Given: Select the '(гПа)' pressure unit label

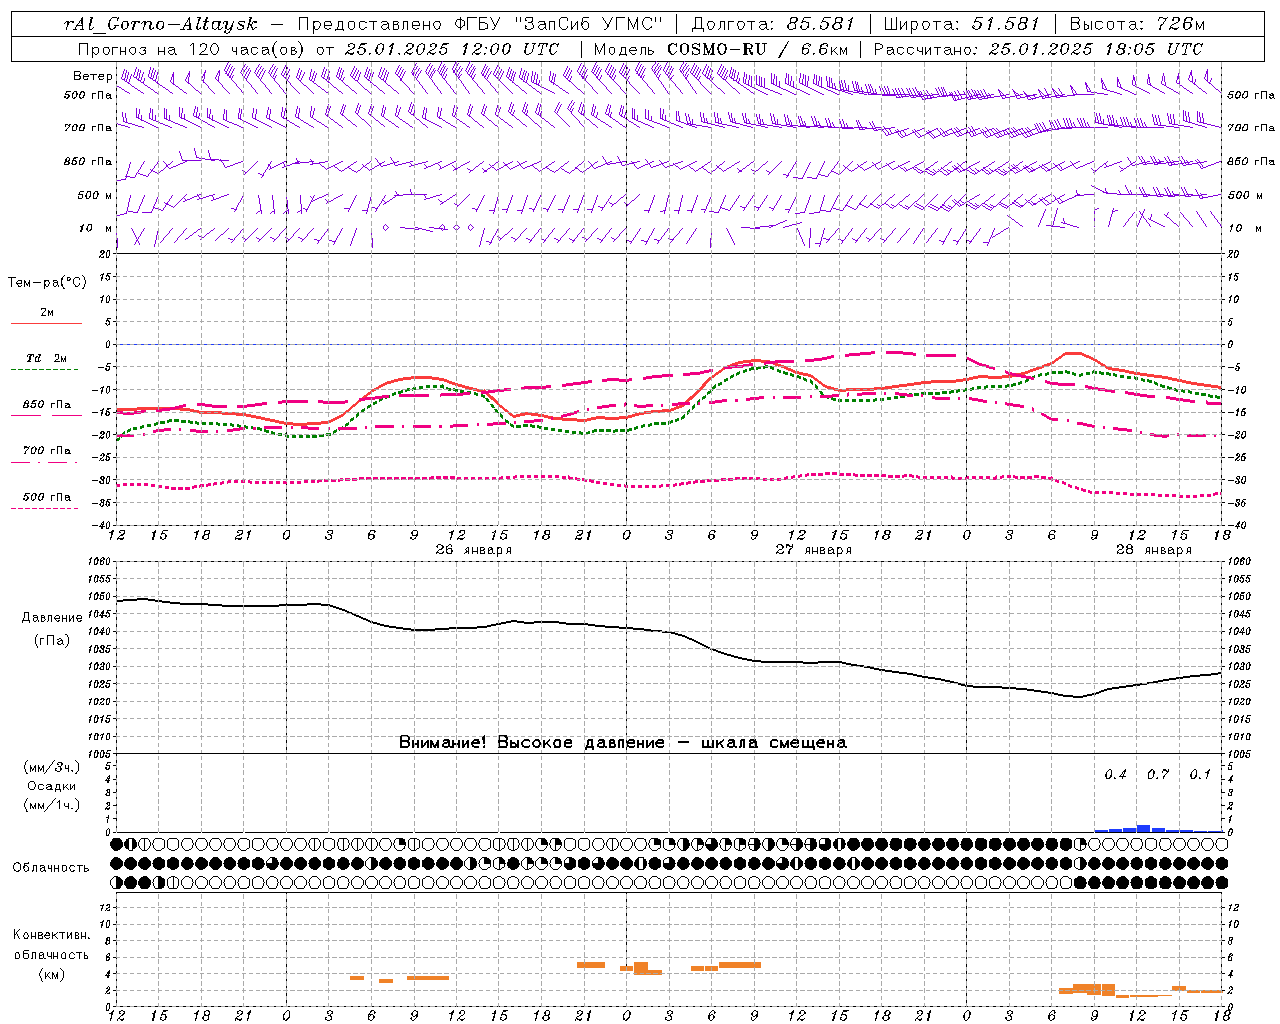Looking at the screenshot, I should pyautogui.click(x=52, y=641).
